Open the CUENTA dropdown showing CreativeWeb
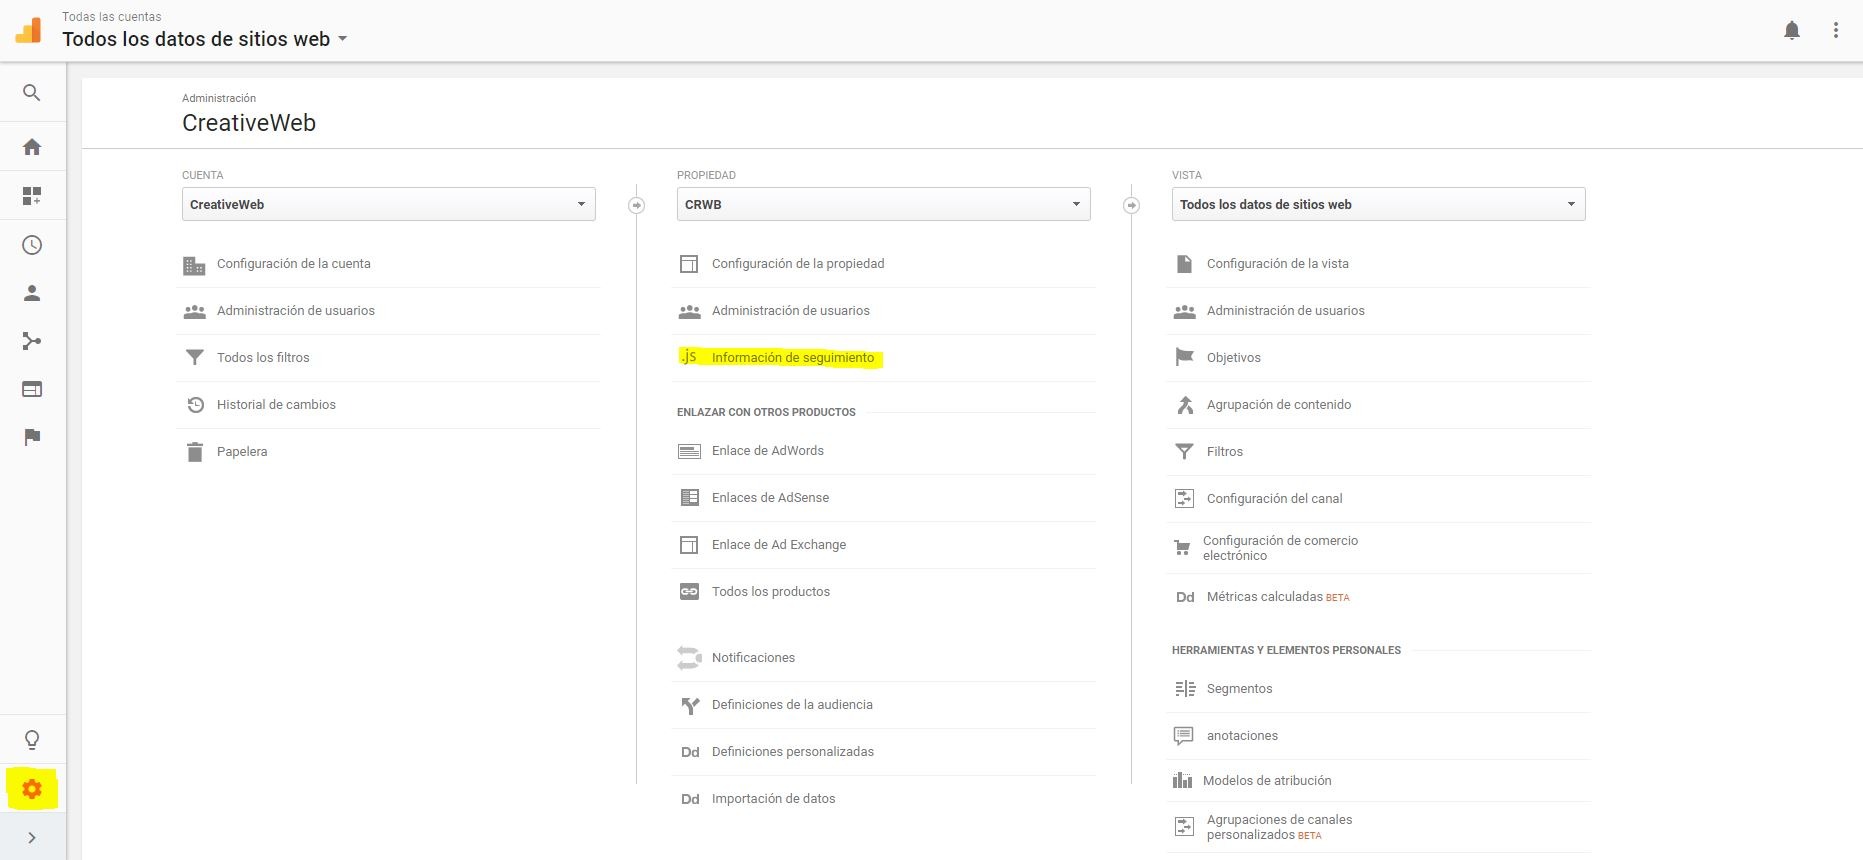Screen dimensions: 1863x860 click(389, 204)
